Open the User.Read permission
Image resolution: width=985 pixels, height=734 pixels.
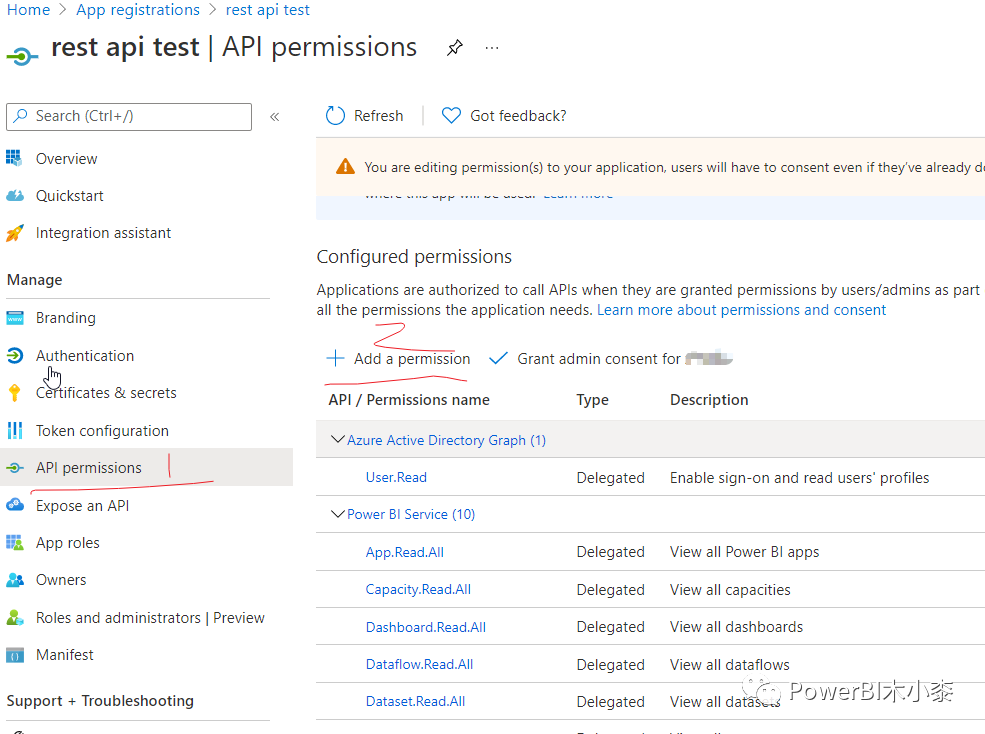point(396,478)
